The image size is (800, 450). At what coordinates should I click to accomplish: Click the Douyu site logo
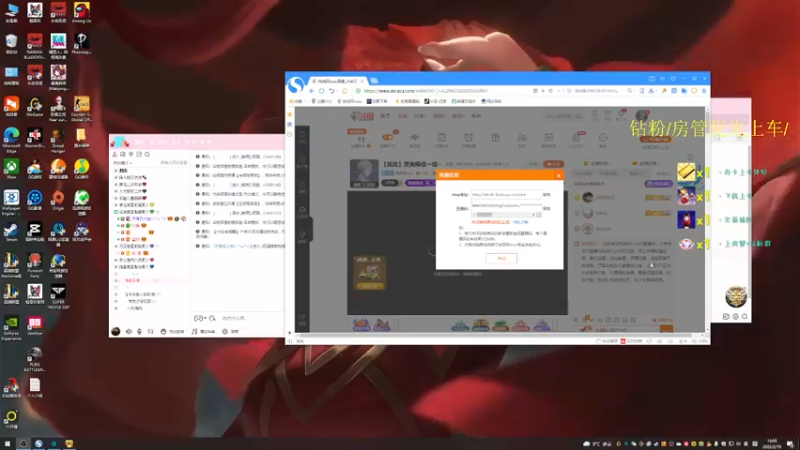pos(361,116)
